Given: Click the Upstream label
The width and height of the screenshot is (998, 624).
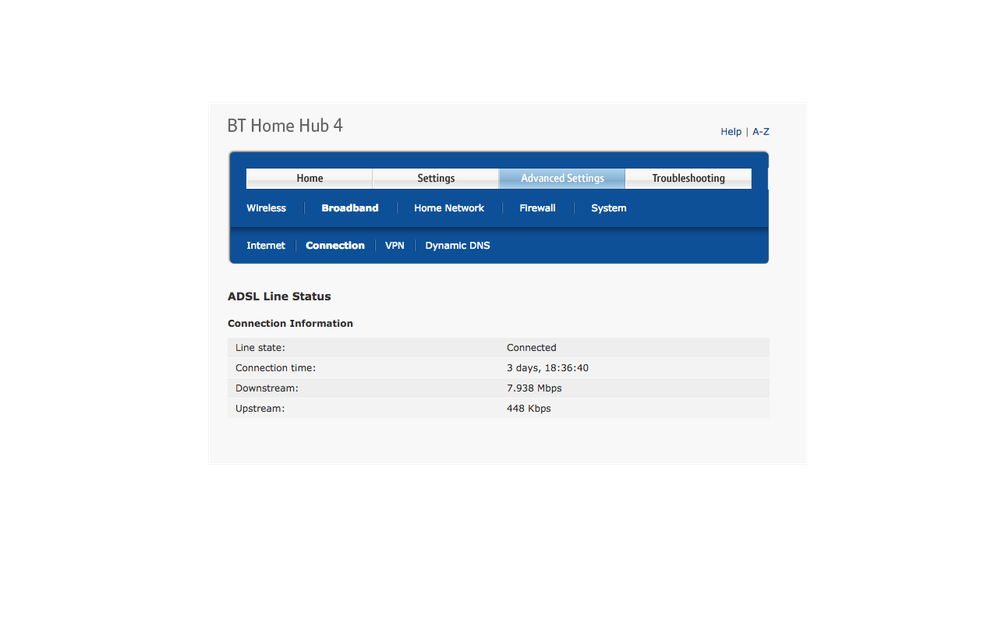Looking at the screenshot, I should (x=260, y=409).
